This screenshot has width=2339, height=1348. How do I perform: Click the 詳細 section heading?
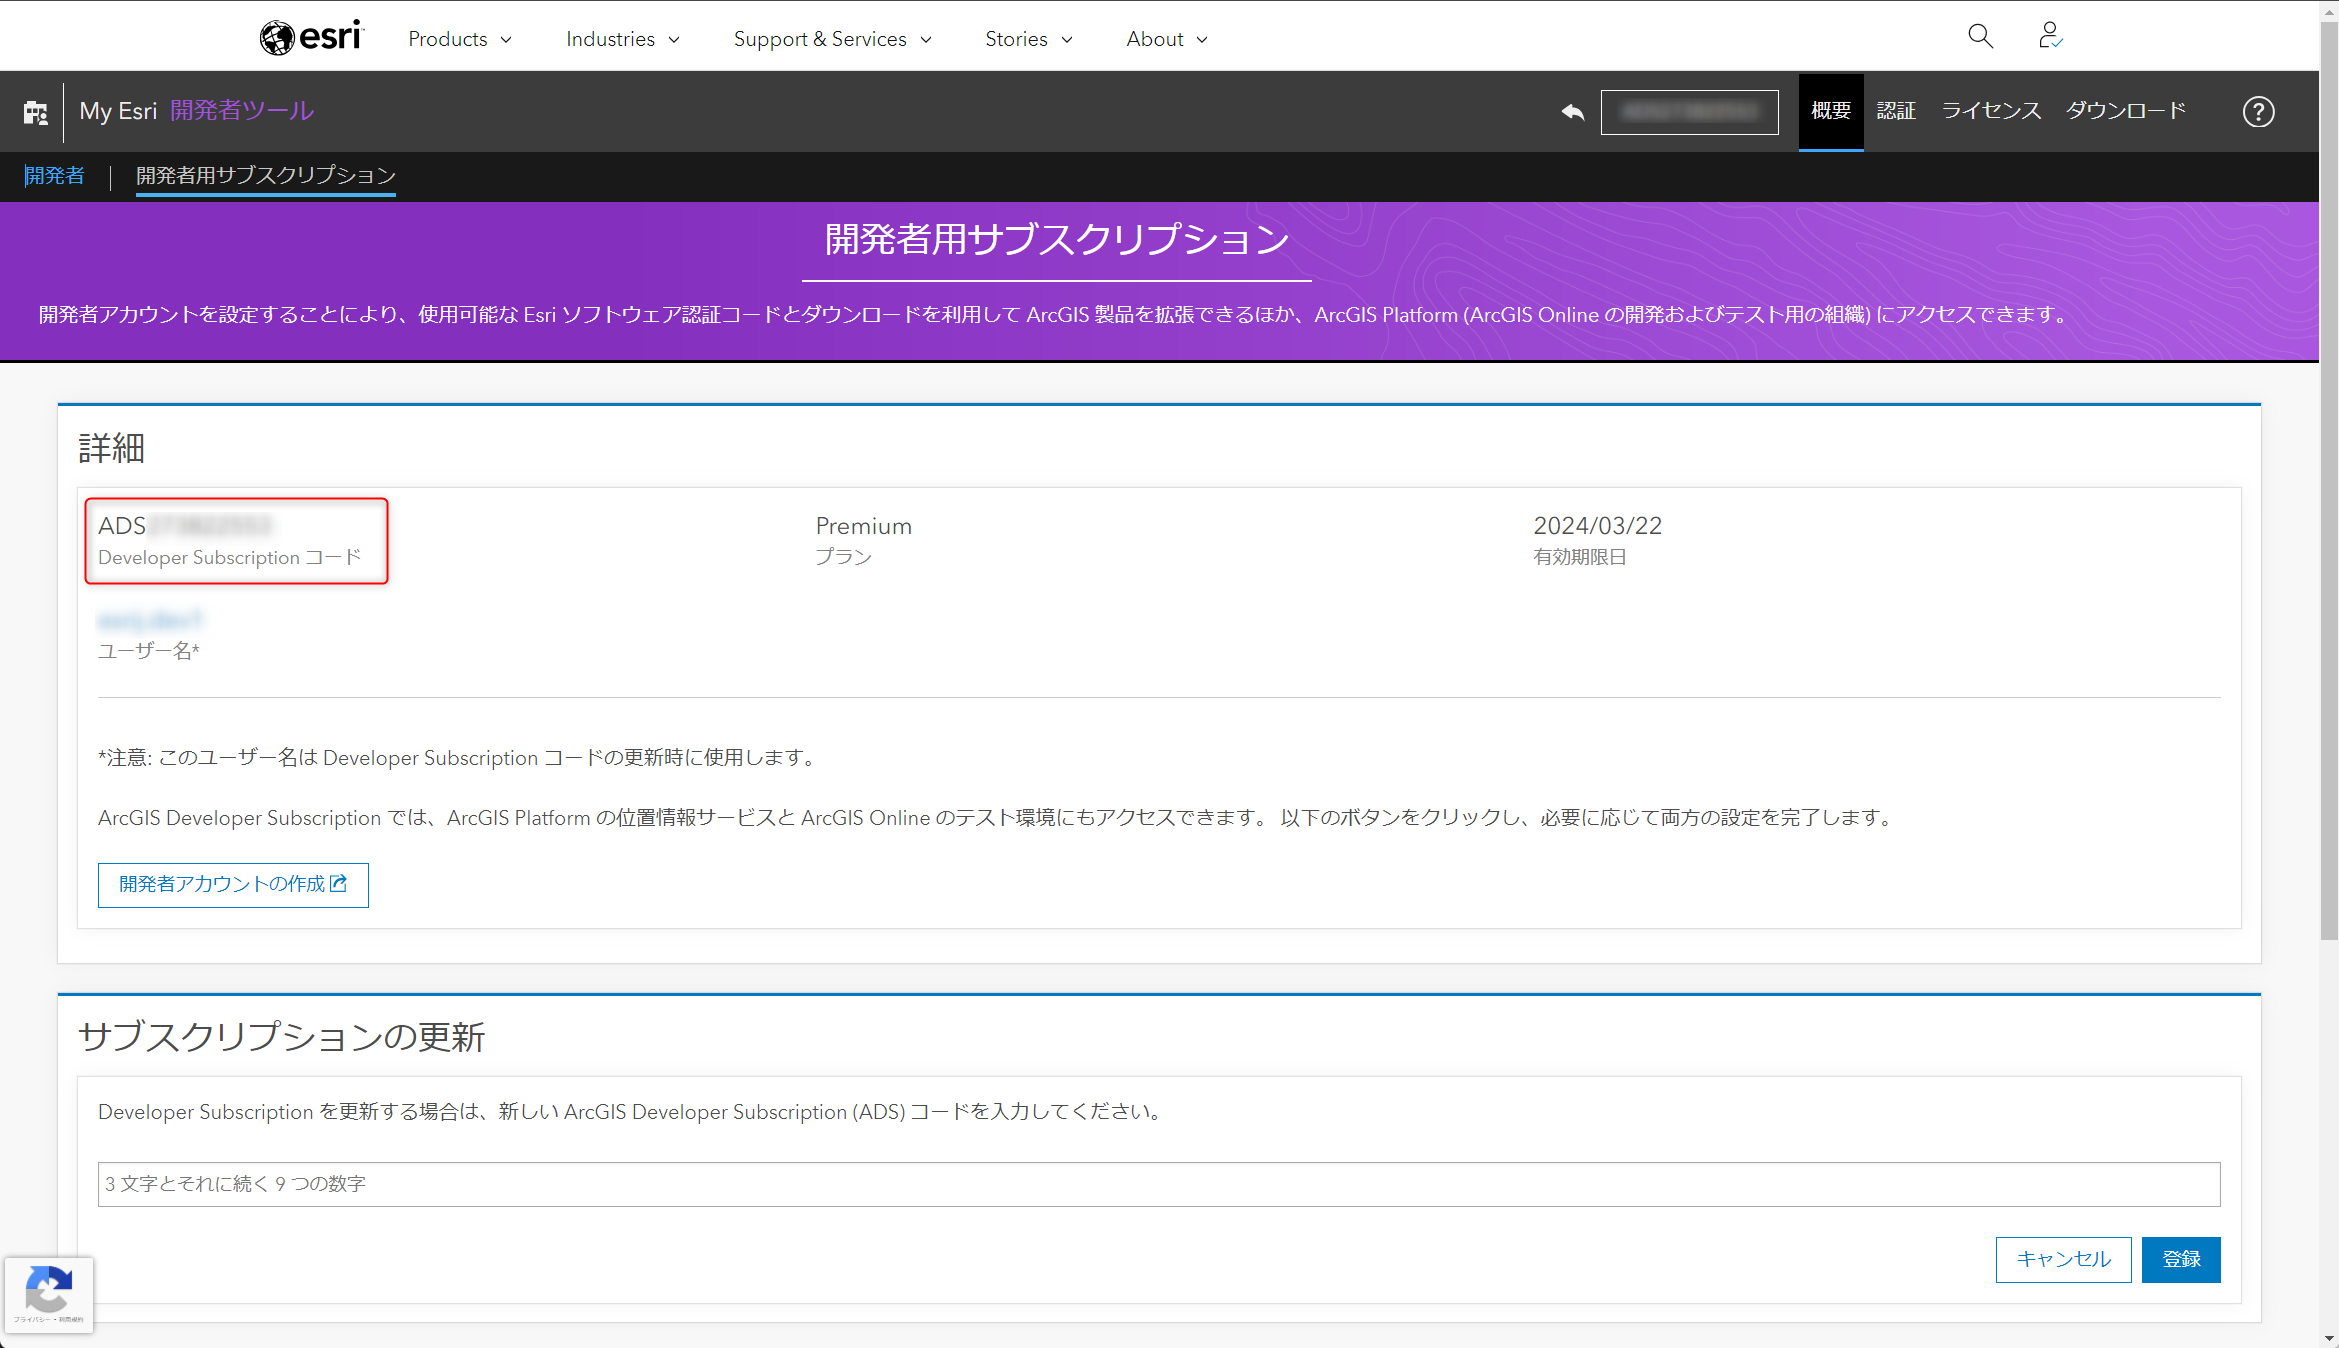coord(112,448)
